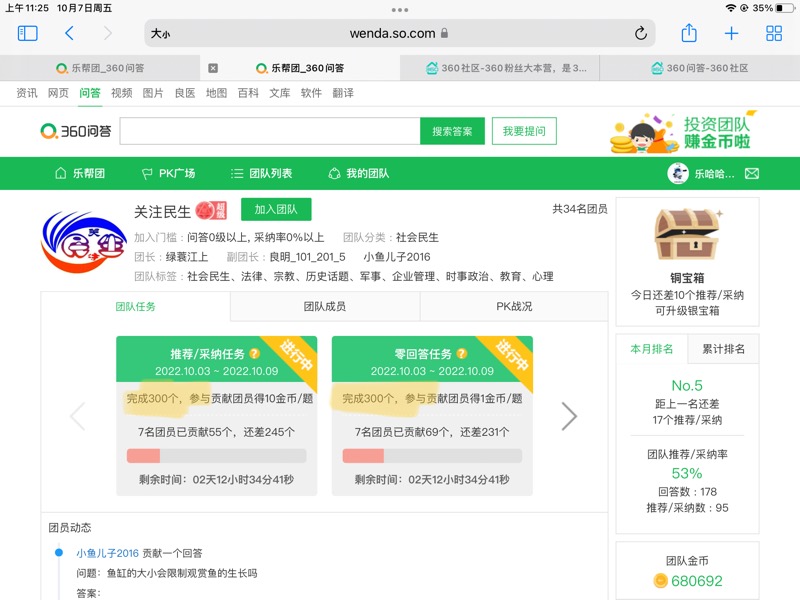Open PK广场 in the green bar
Viewport: 800px width, 600px height.
168,173
